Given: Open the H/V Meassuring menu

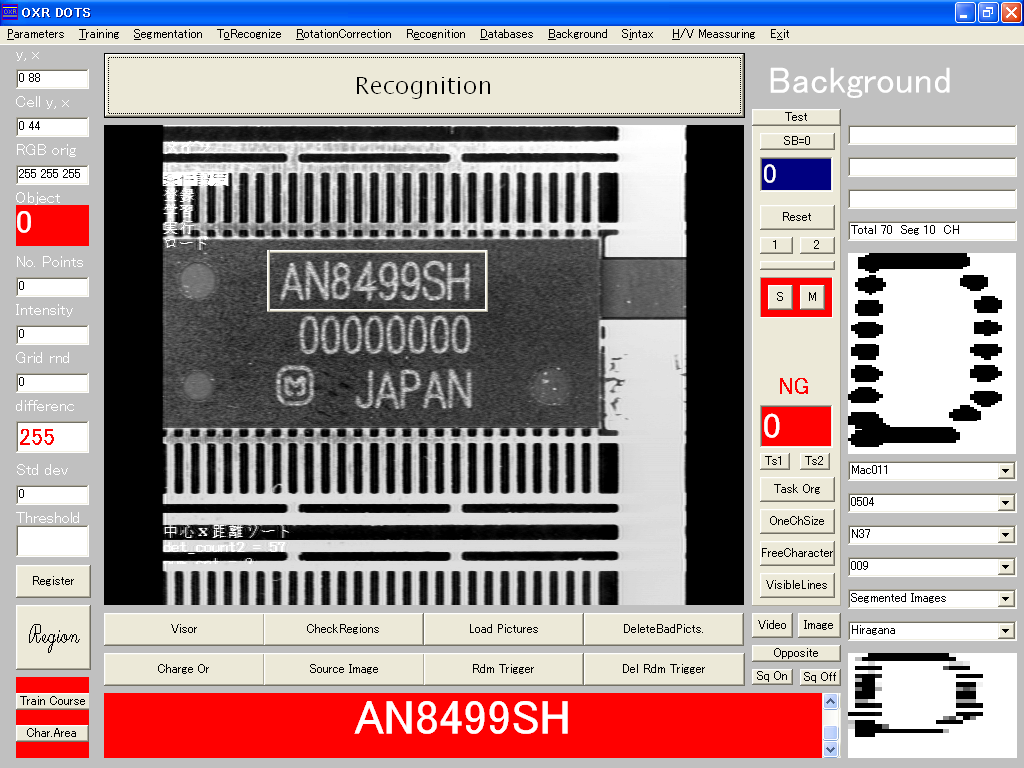Looking at the screenshot, I should 713,34.
